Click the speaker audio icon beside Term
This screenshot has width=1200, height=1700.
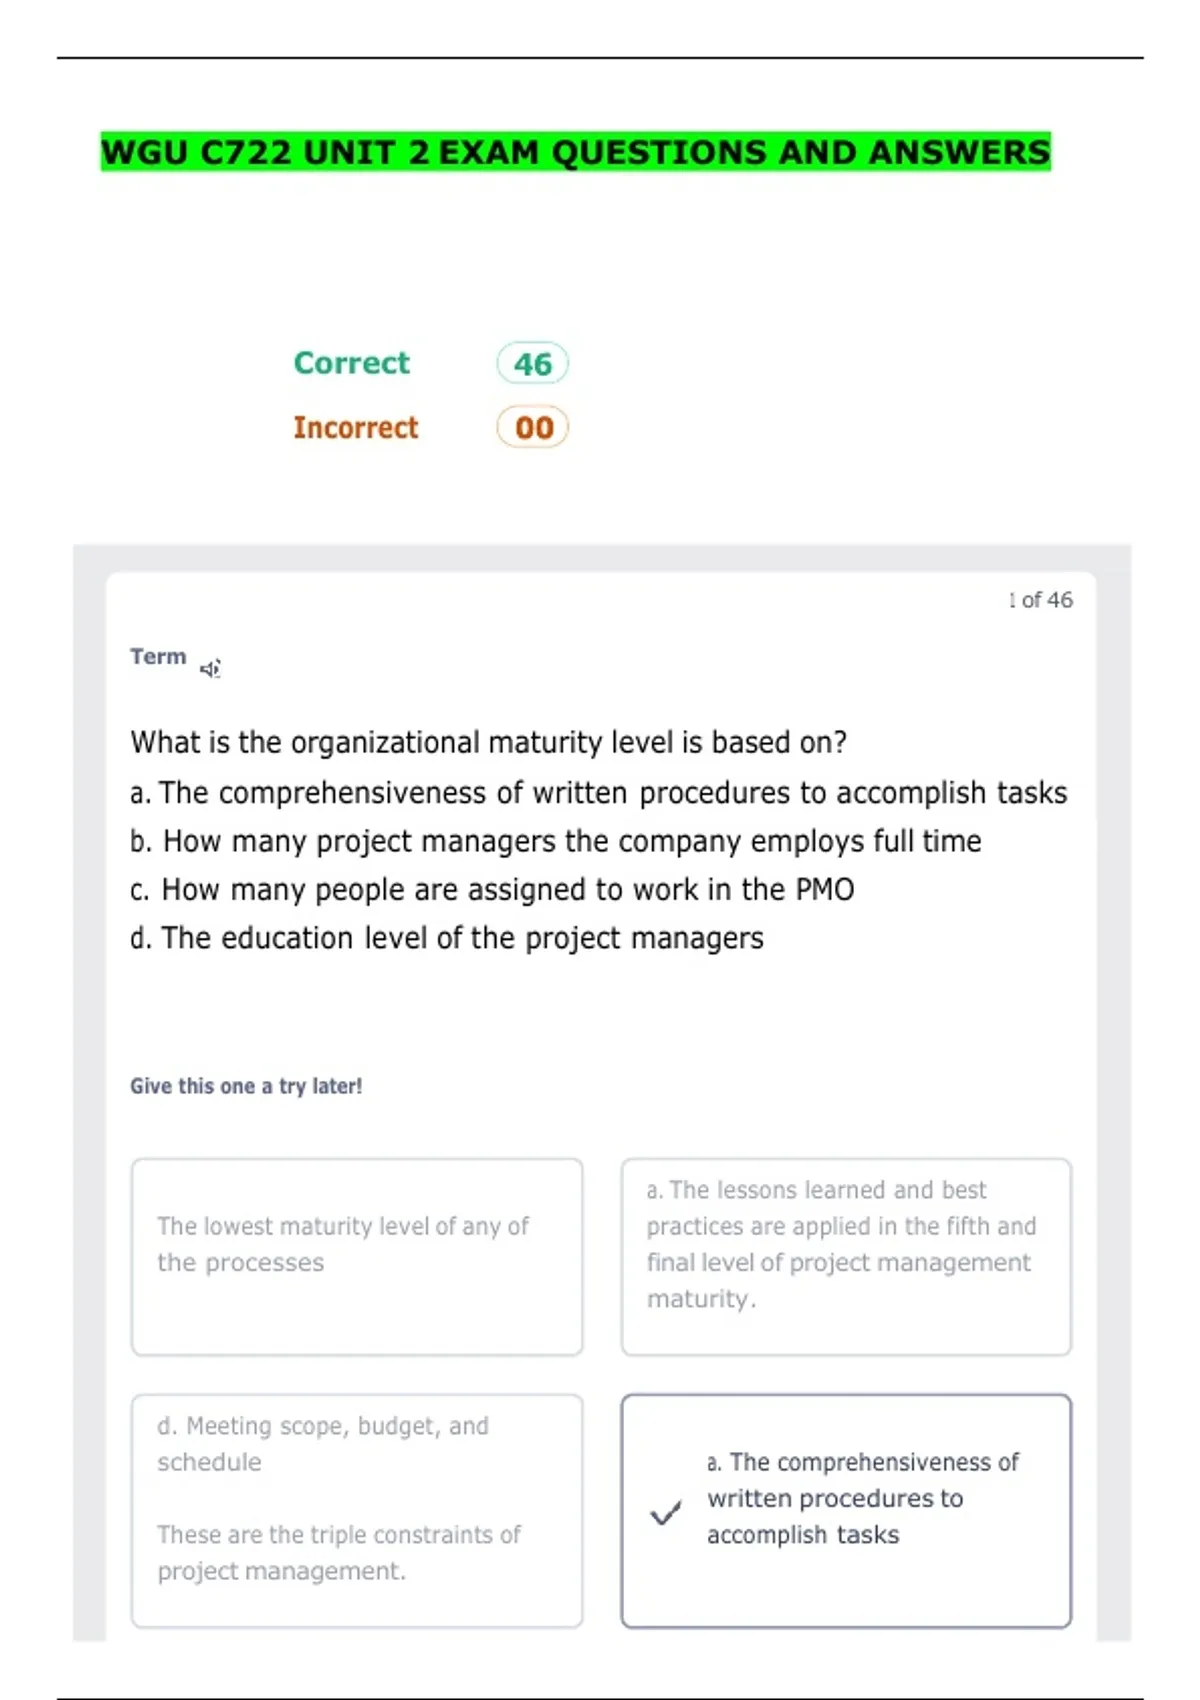[x=210, y=668]
